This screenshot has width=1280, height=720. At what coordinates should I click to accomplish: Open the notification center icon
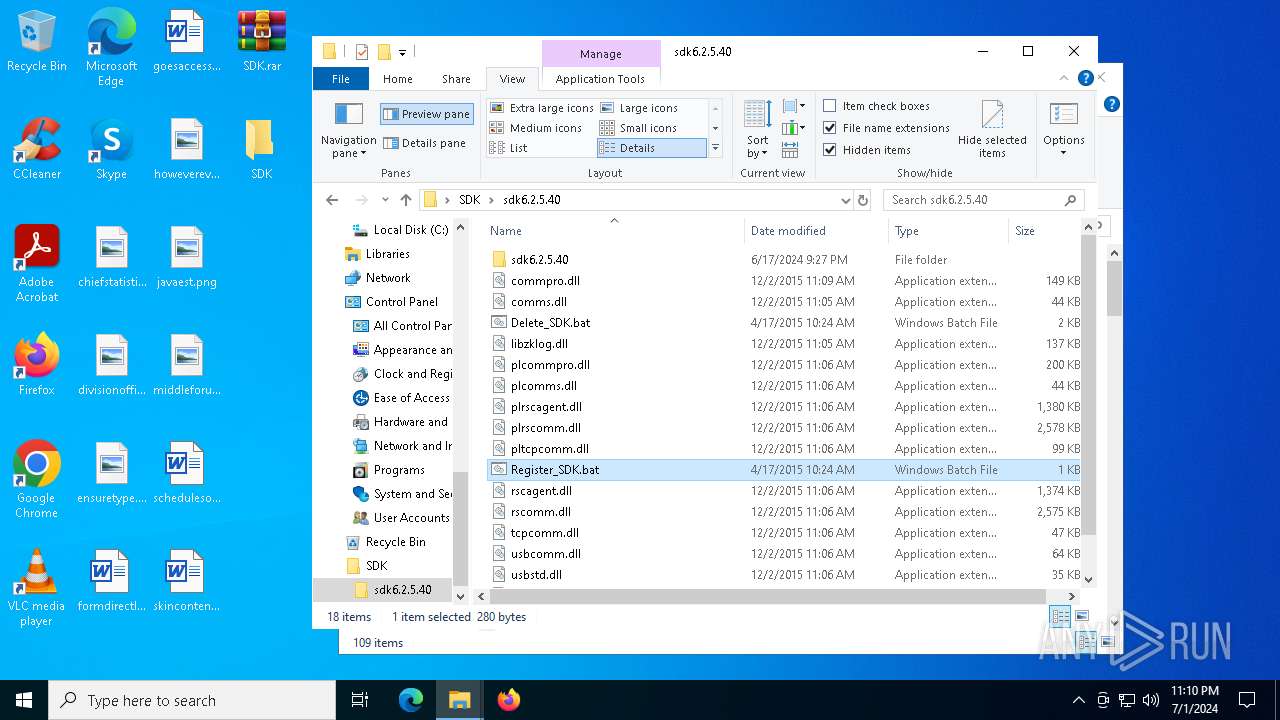click(1247, 700)
